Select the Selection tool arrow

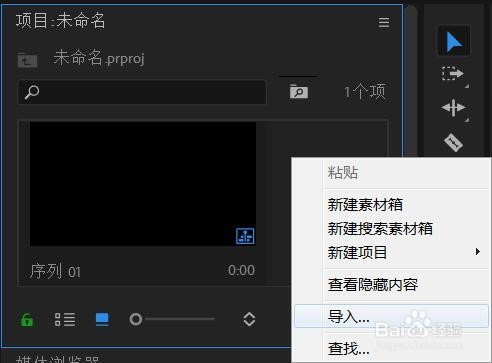(454, 42)
